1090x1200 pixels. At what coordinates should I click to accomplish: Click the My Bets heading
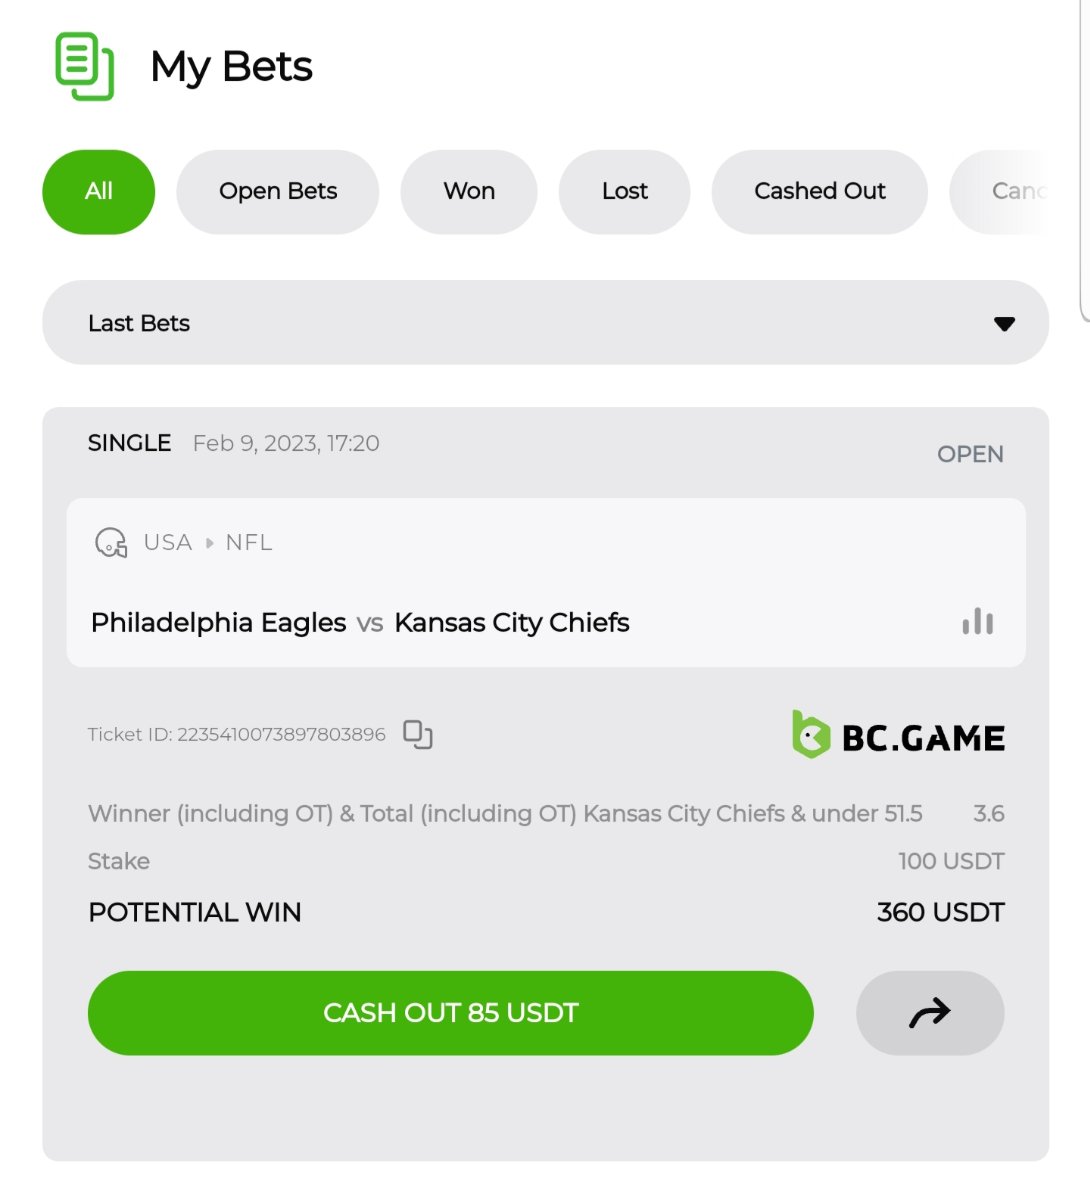click(231, 67)
